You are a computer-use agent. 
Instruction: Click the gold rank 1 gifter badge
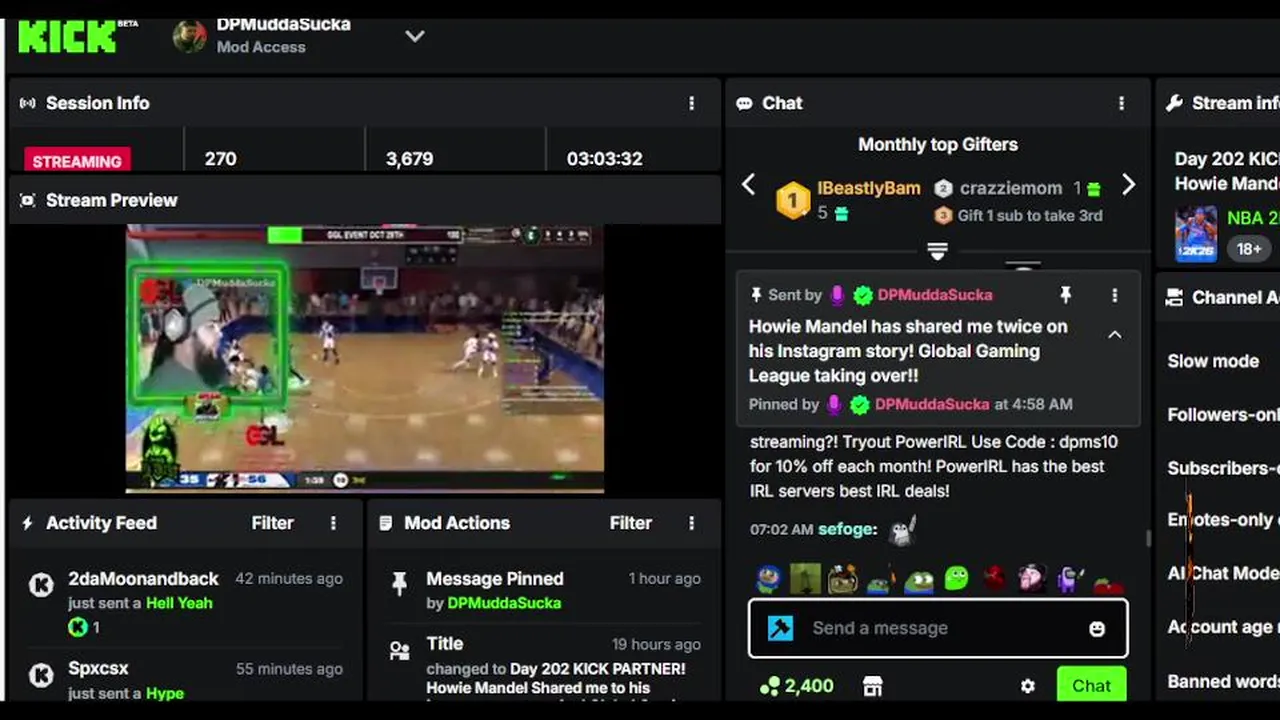coord(793,201)
